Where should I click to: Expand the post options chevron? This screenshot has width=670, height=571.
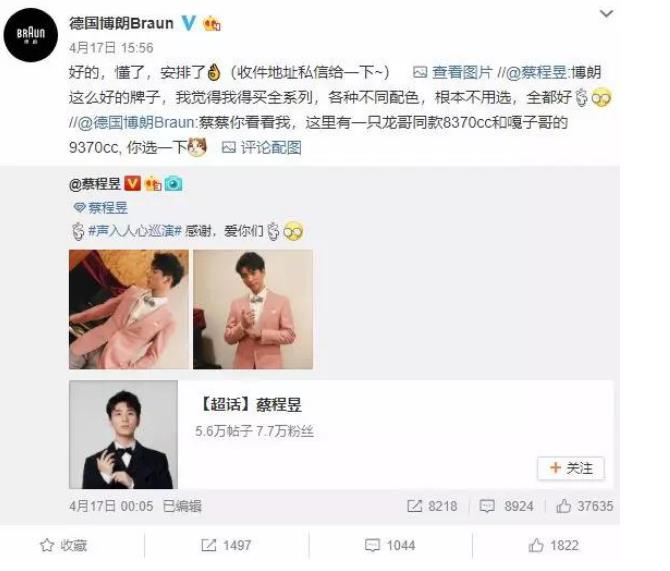606,14
